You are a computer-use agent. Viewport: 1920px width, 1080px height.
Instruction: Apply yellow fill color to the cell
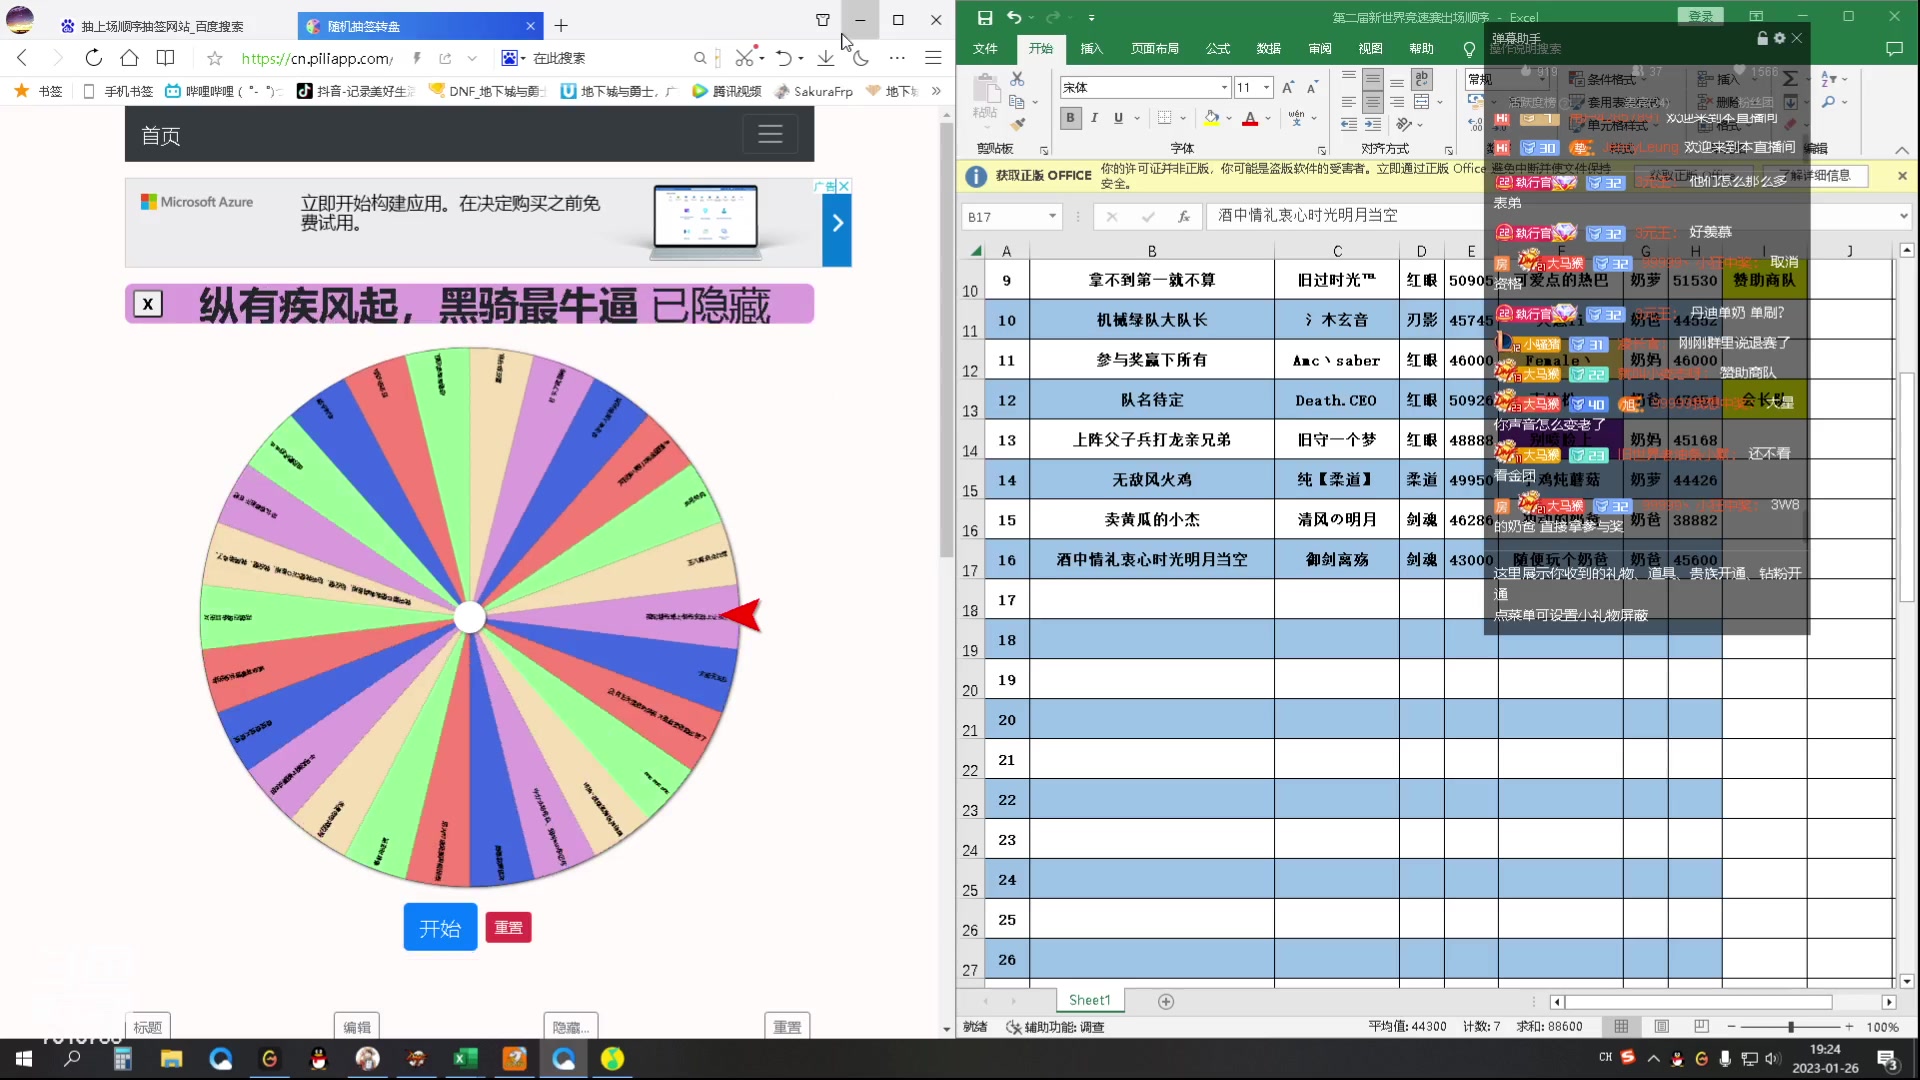click(1211, 118)
